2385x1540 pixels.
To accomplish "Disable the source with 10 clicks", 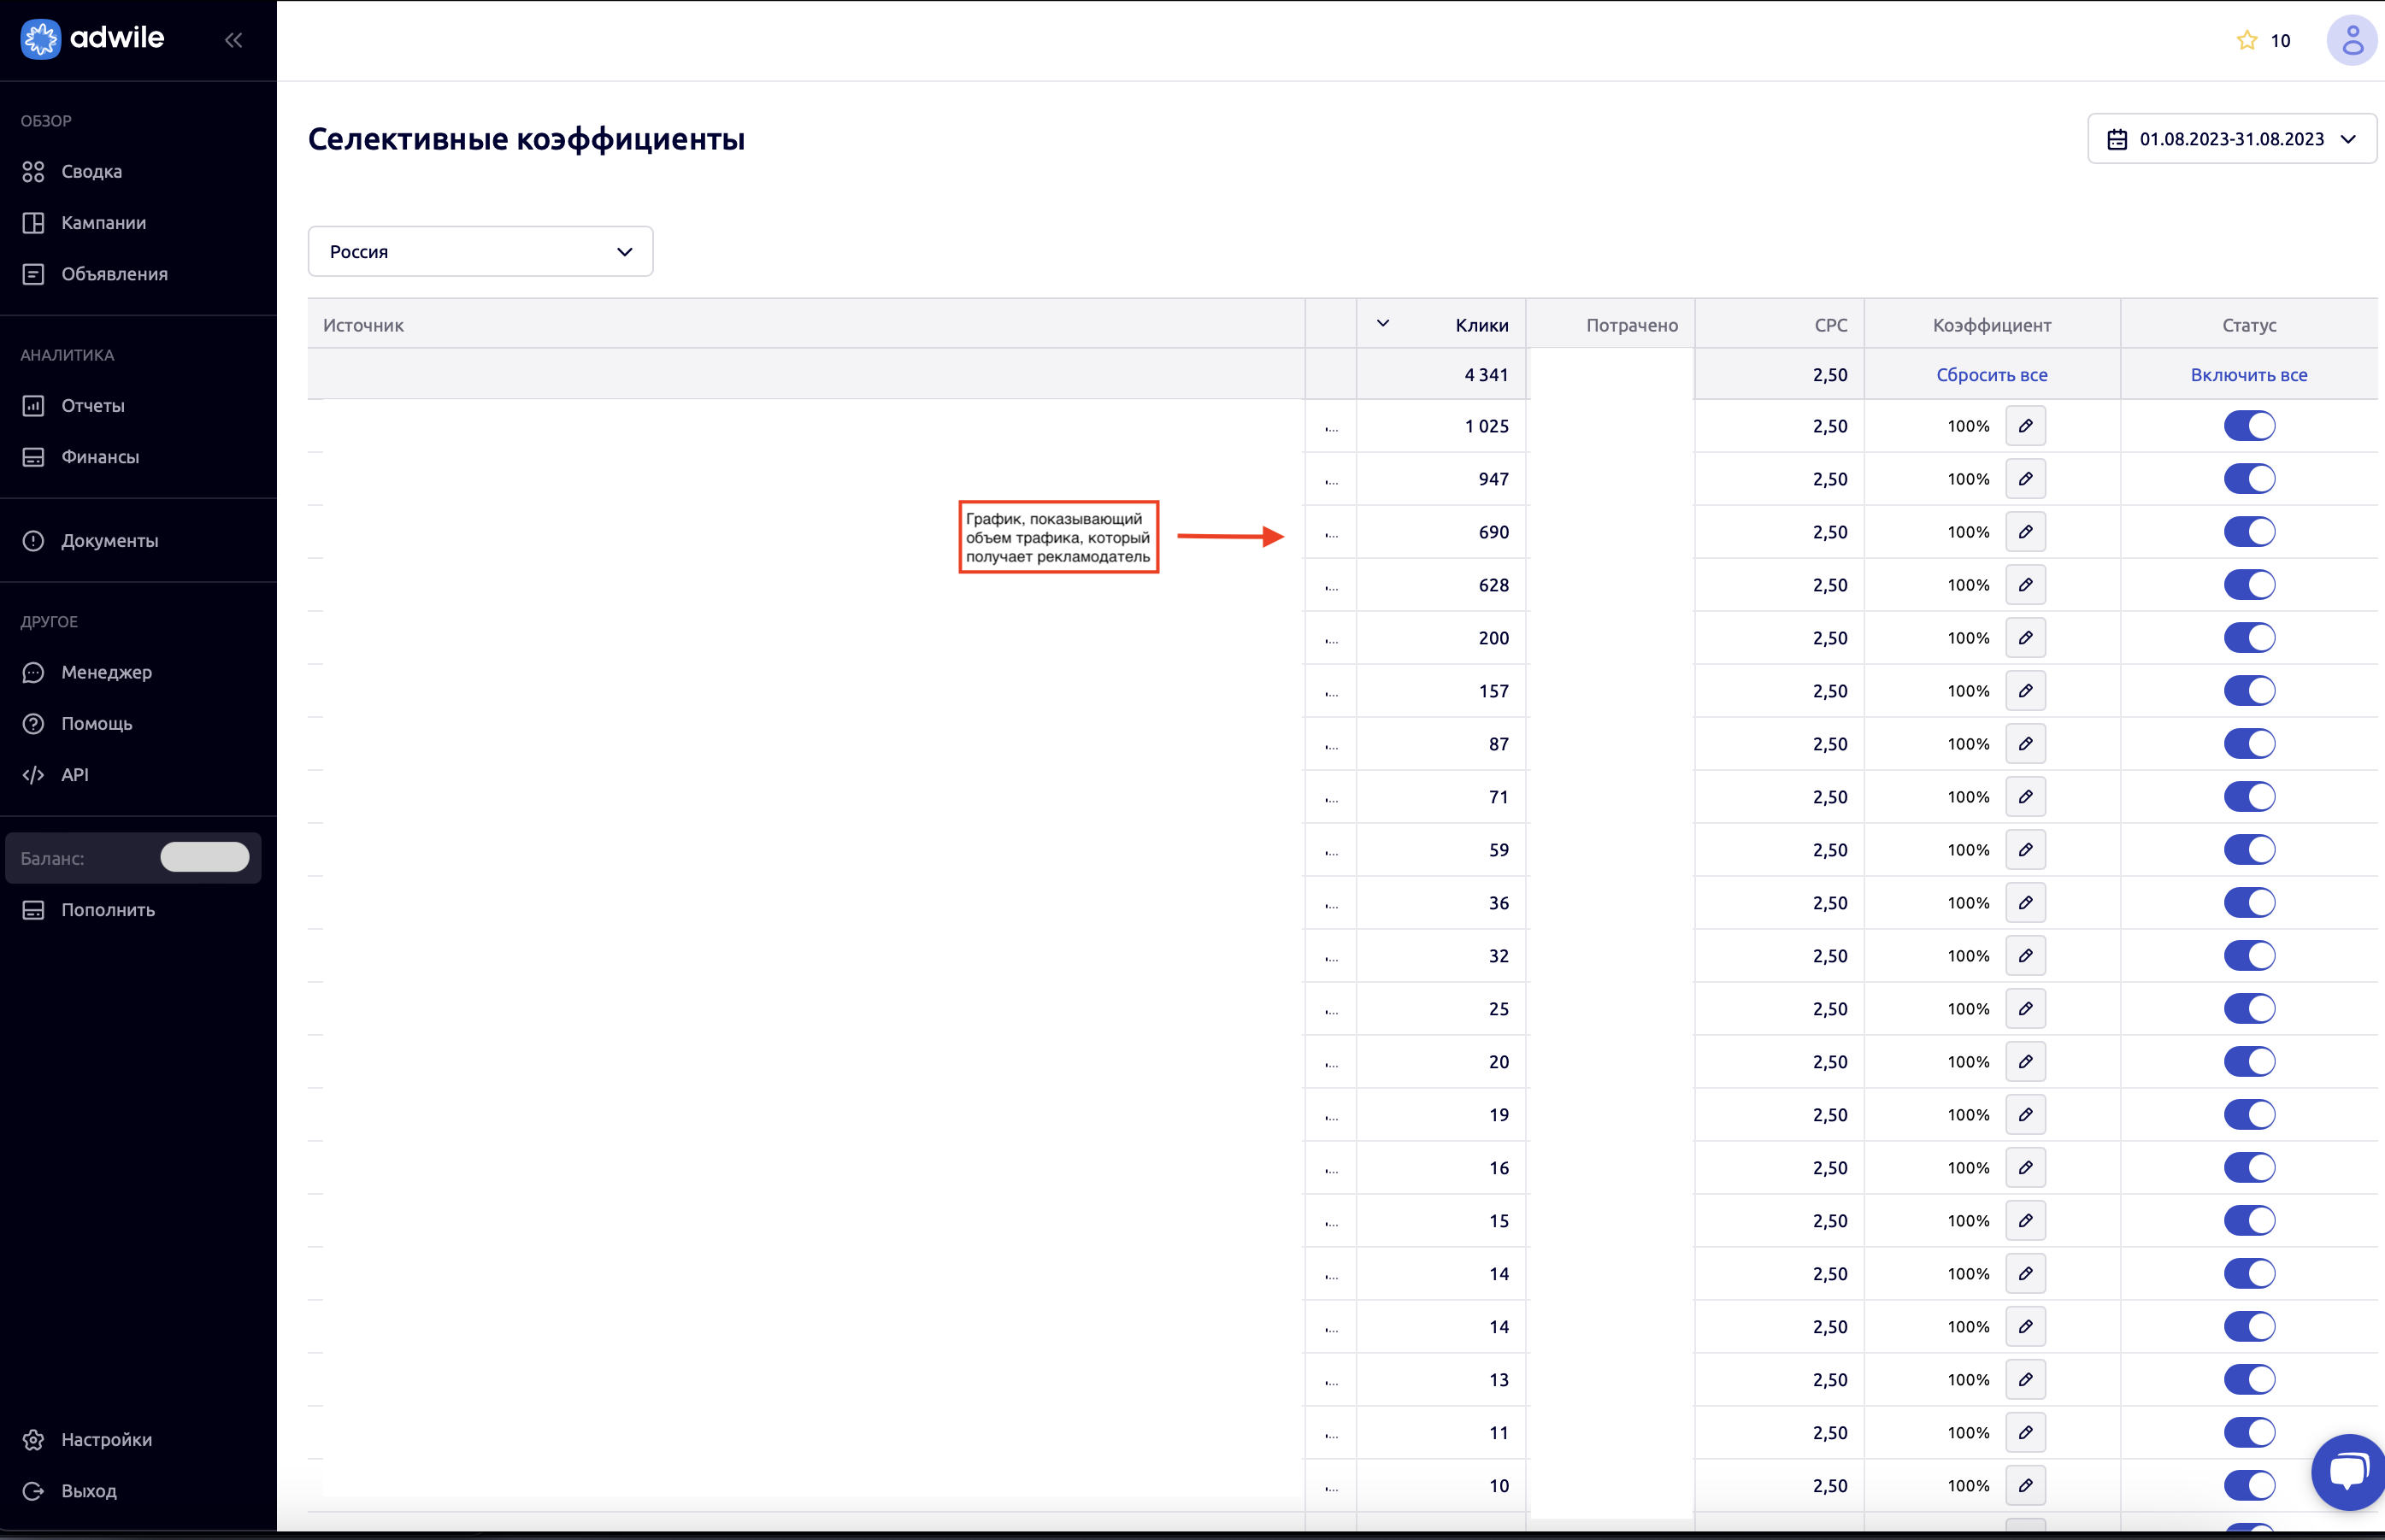I will coord(2249,1486).
